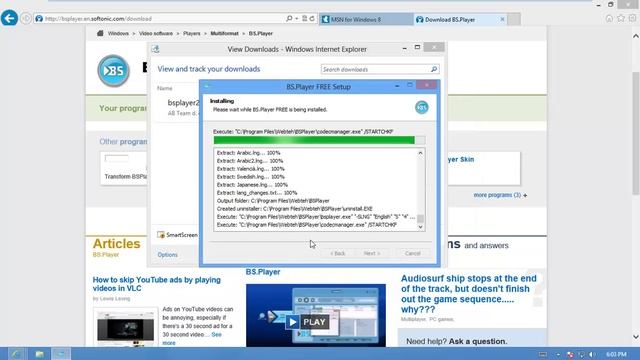Image resolution: width=640 pixels, height=360 pixels.
Task: Open the Players breadcrumb link
Action: tap(191, 33)
